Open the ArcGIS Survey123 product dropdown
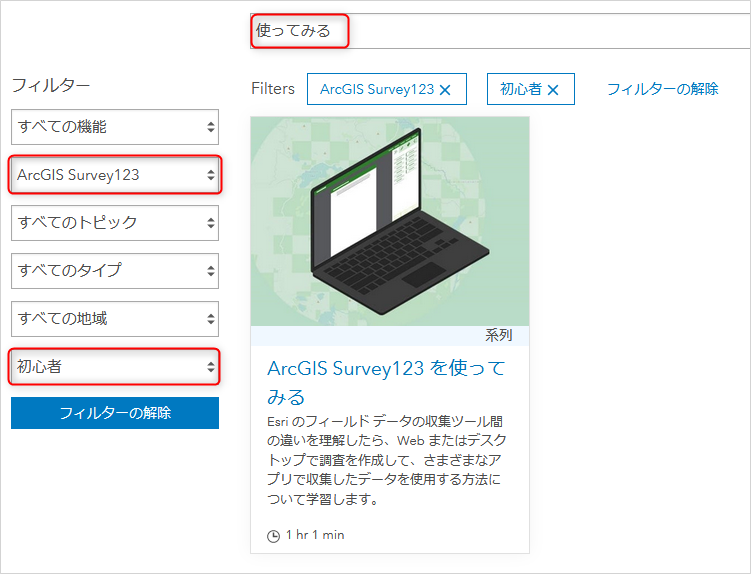The image size is (751, 574). [x=115, y=175]
